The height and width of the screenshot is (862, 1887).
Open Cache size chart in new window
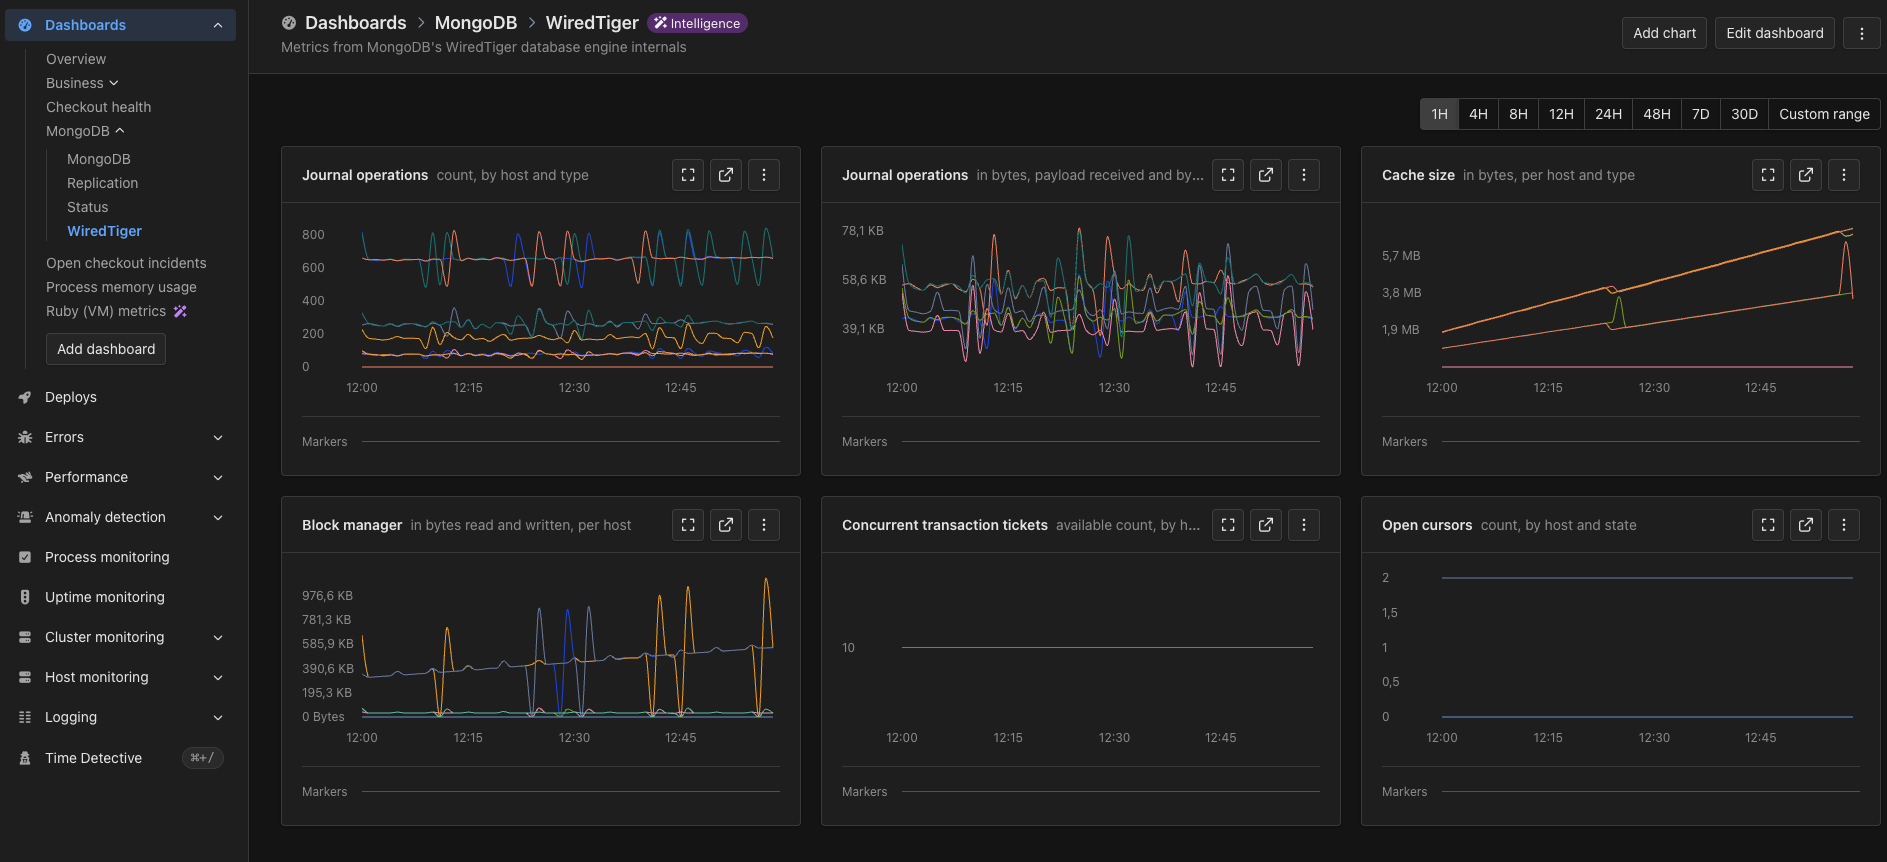coord(1806,175)
